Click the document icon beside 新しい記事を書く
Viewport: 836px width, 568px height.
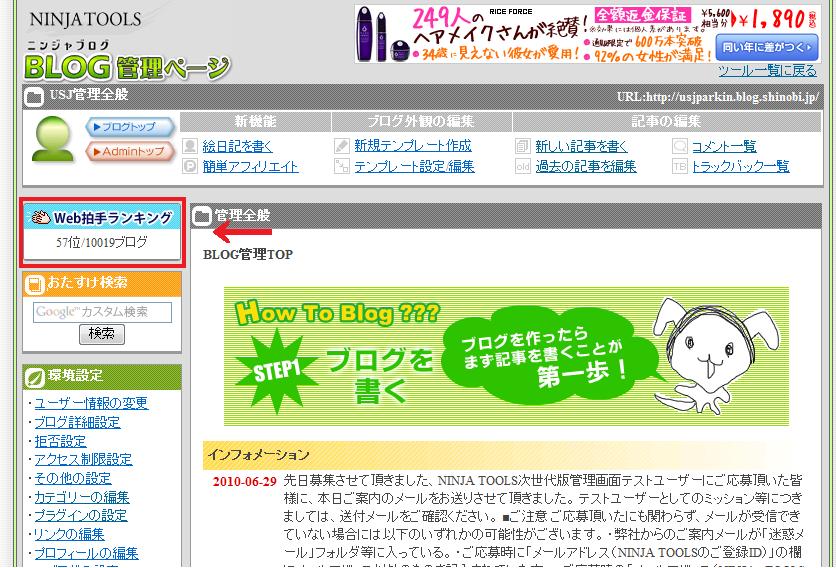523,146
